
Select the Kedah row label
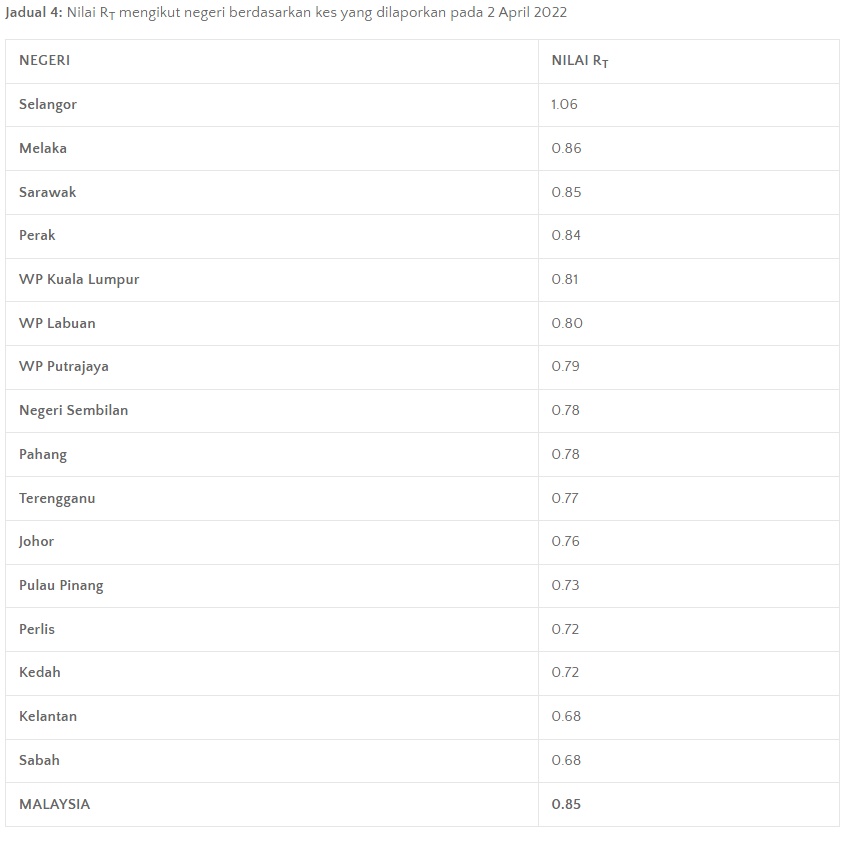(x=39, y=672)
